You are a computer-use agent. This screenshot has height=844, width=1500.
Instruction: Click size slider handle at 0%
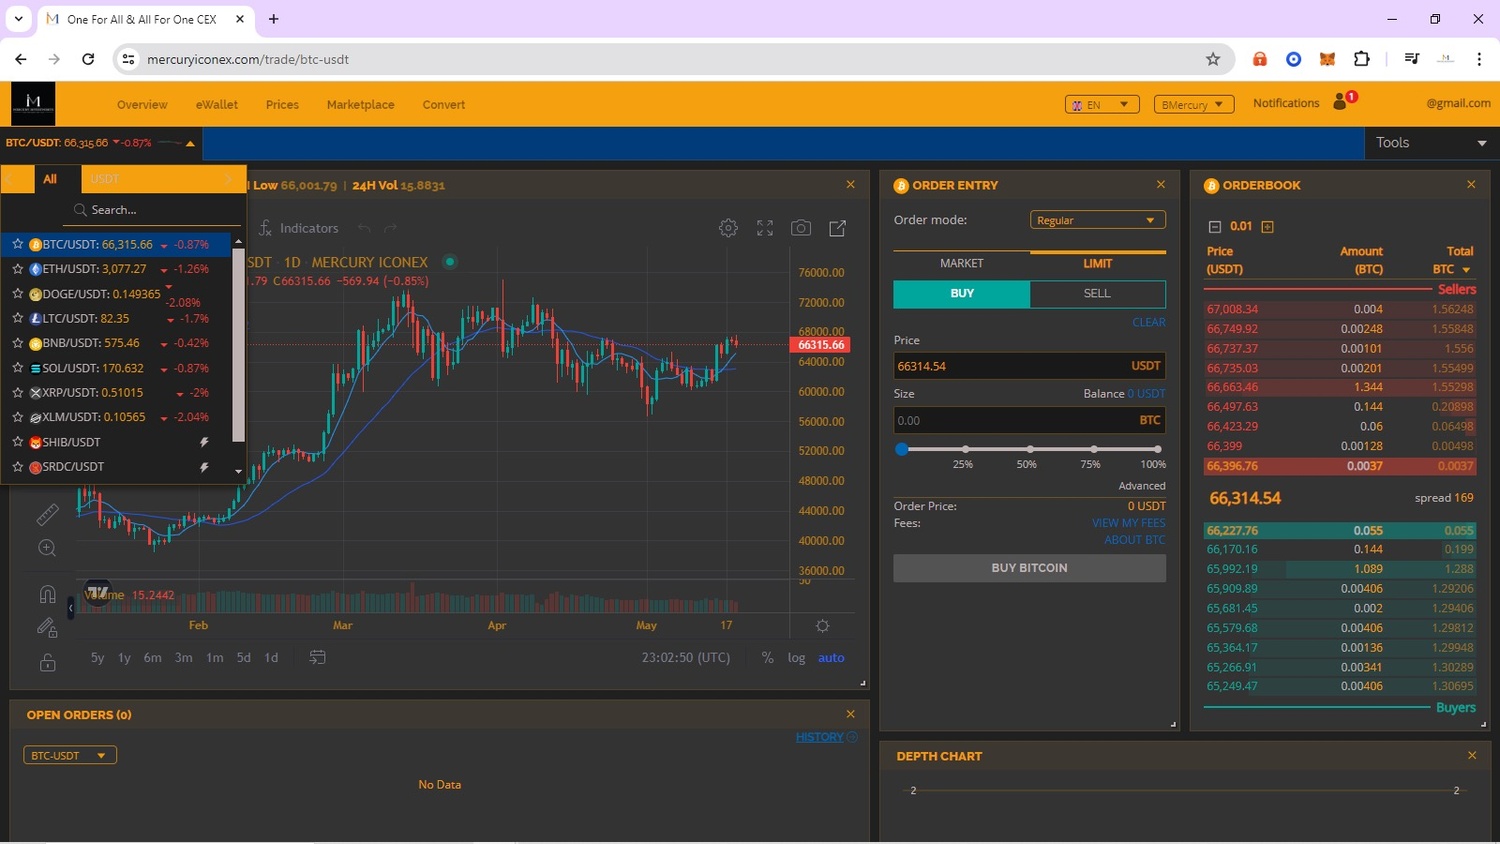coord(901,449)
